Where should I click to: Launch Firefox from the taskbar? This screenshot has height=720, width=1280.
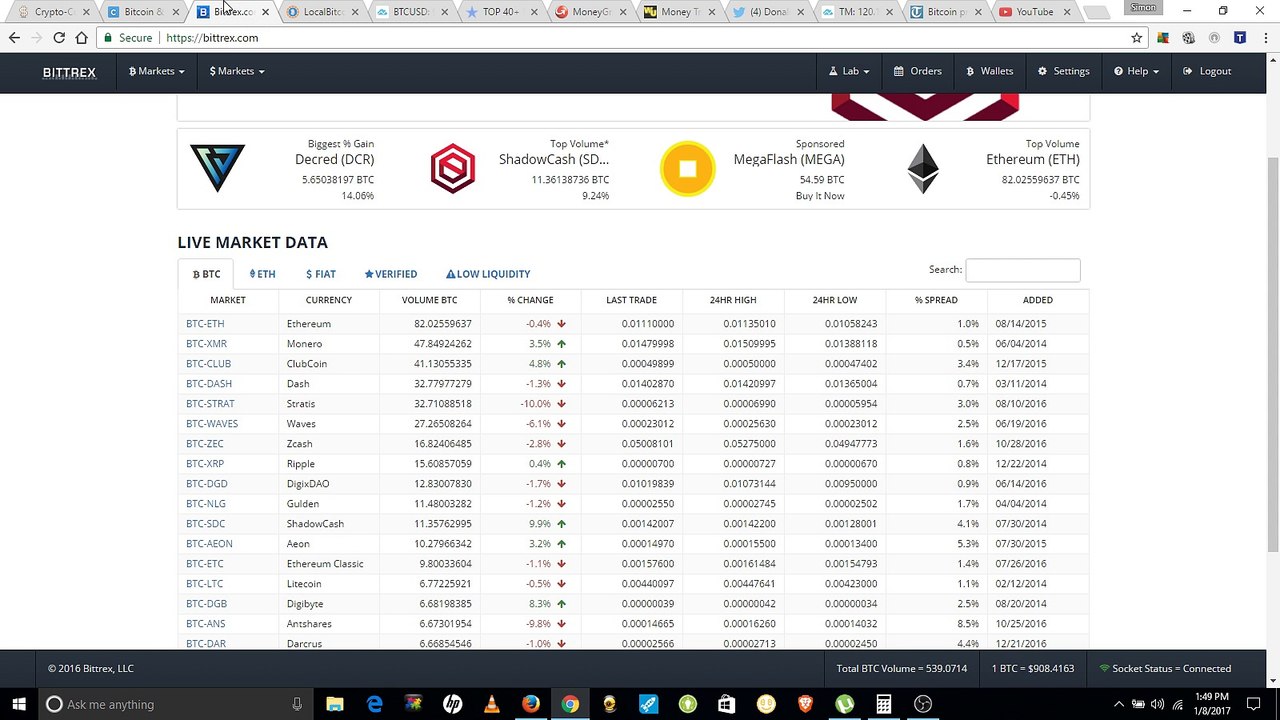pos(530,704)
